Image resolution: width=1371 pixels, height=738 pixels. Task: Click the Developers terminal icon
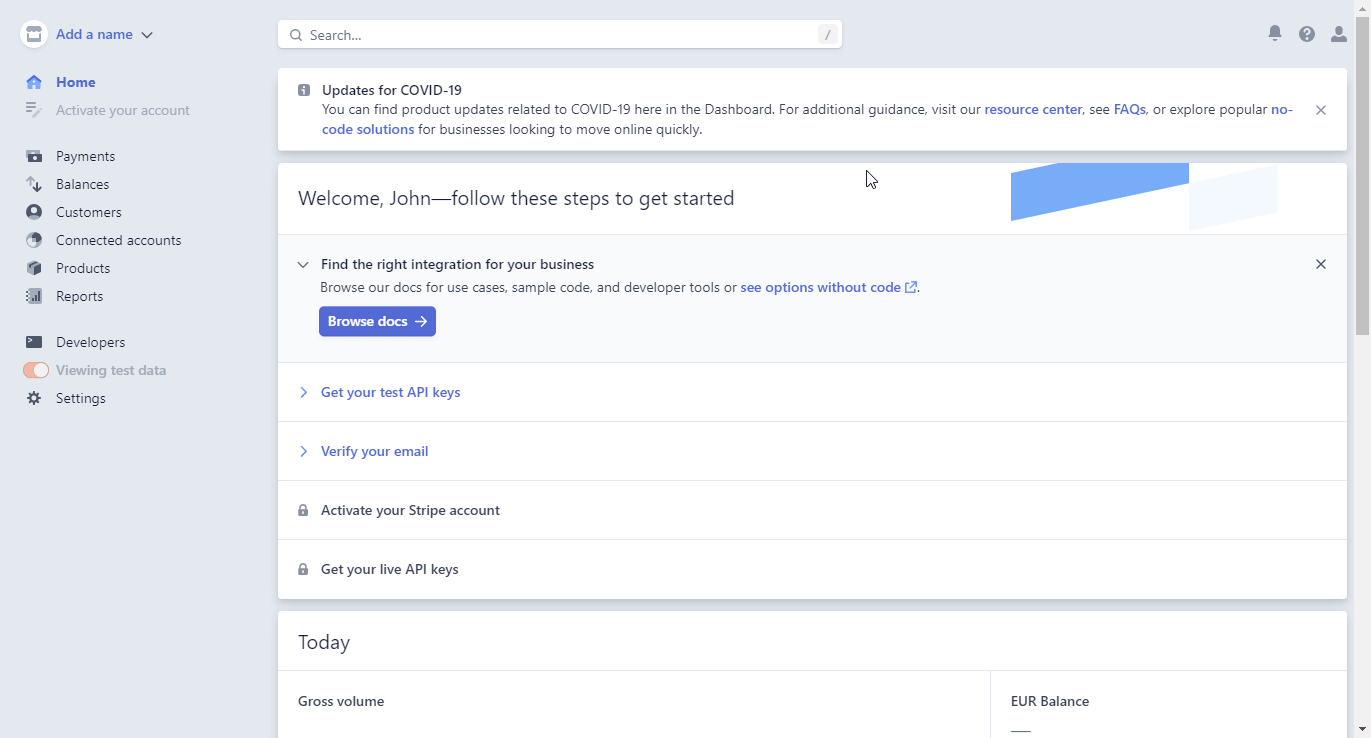coord(33,342)
